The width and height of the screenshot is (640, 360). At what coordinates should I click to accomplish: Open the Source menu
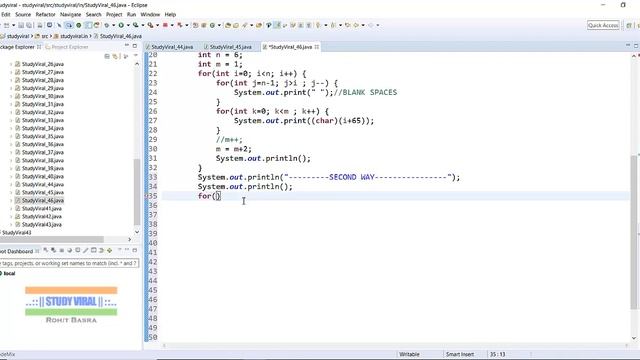point(23,14)
